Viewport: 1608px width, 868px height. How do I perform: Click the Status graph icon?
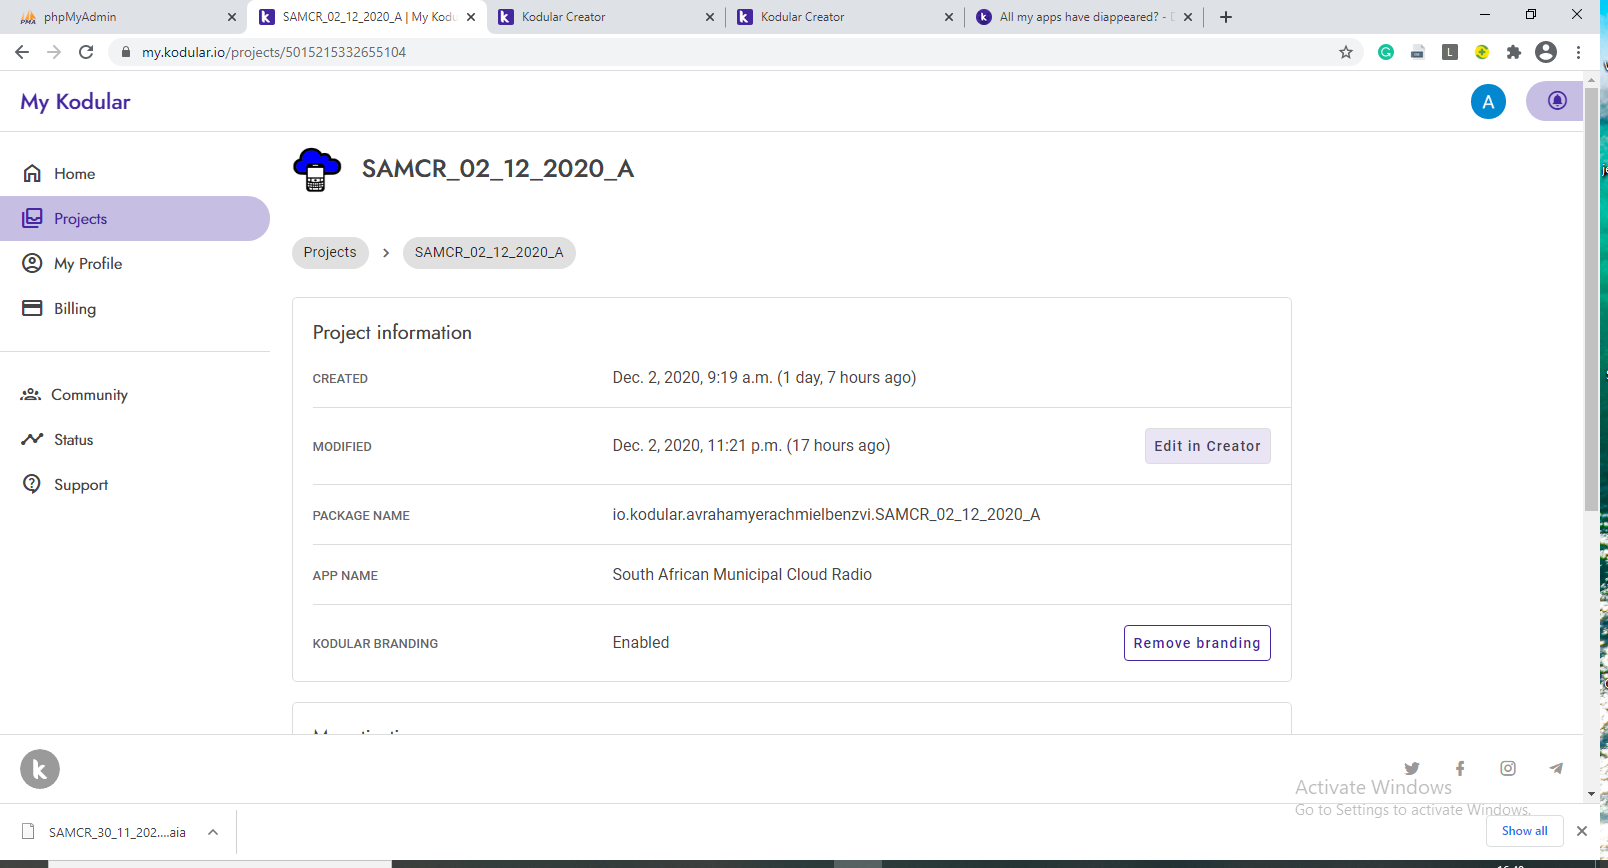pyautogui.click(x=32, y=439)
